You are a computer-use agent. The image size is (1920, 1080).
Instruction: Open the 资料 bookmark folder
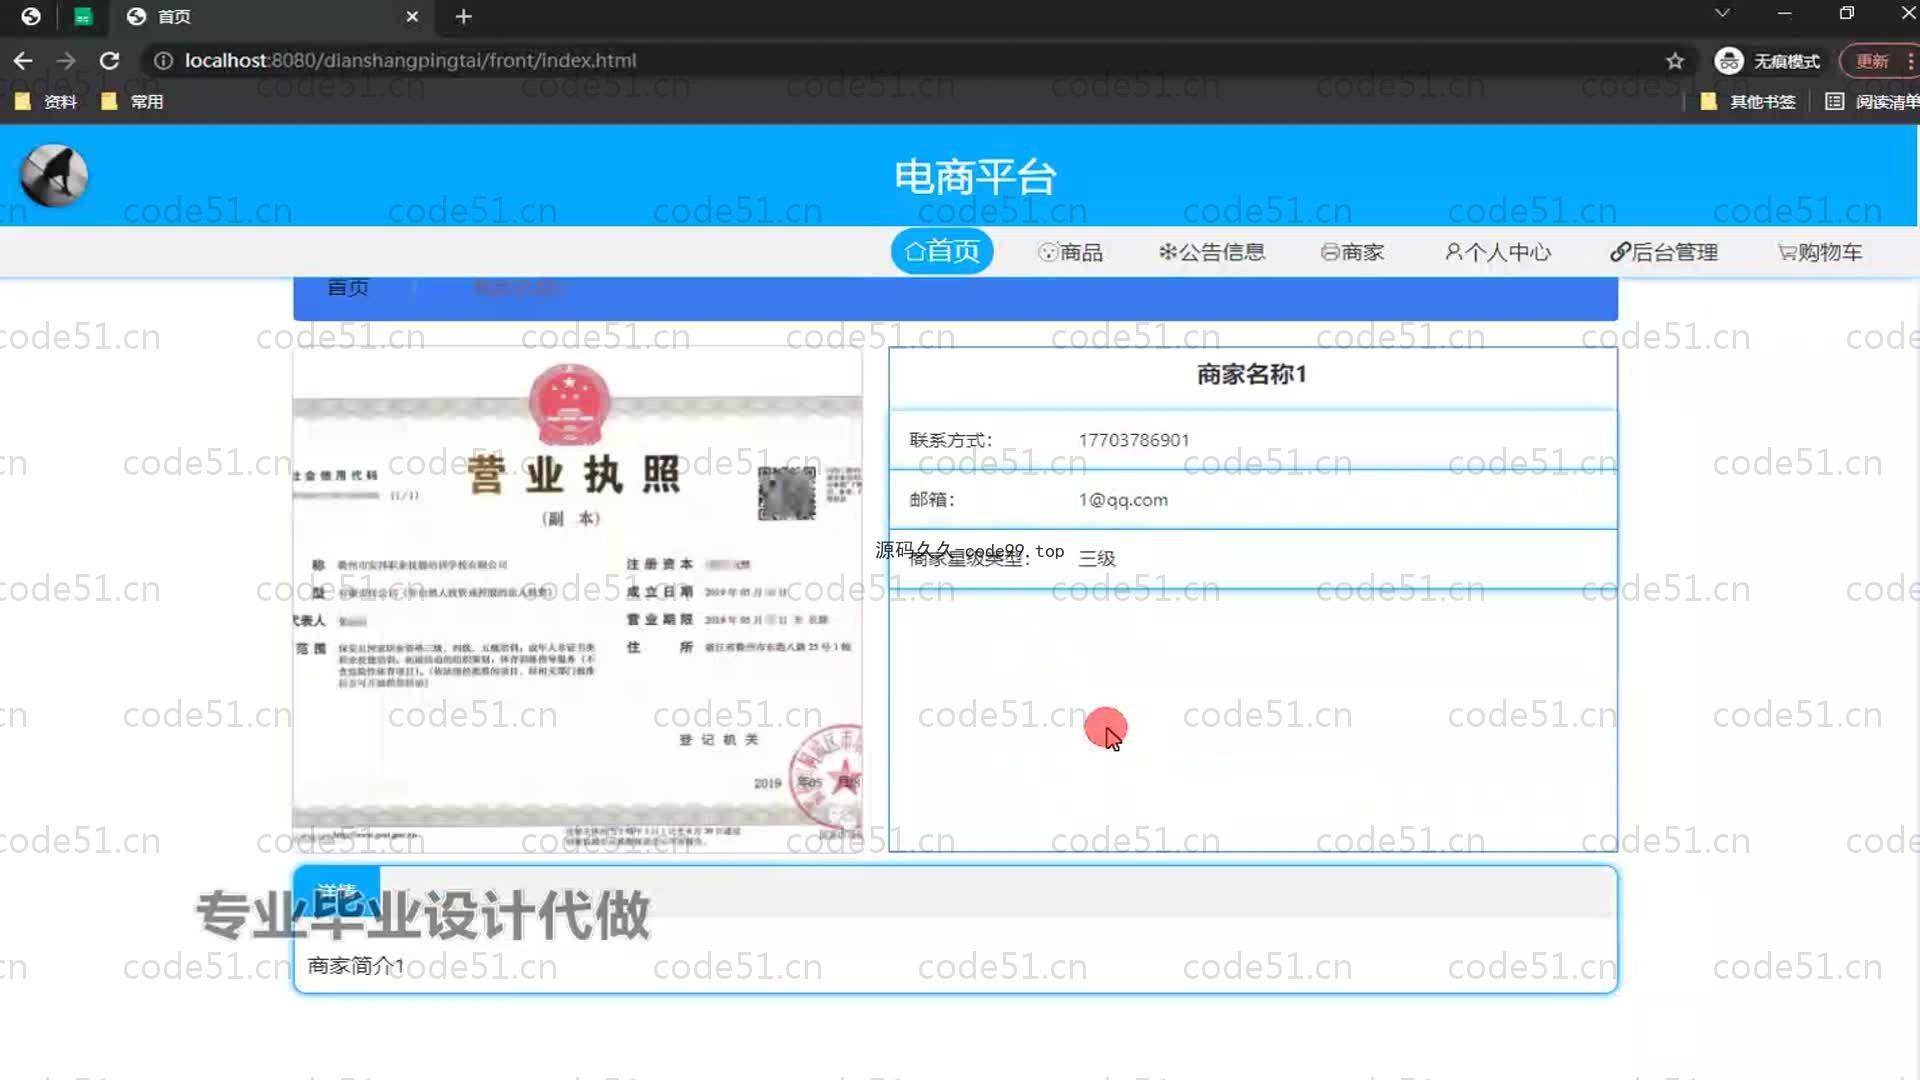[46, 101]
